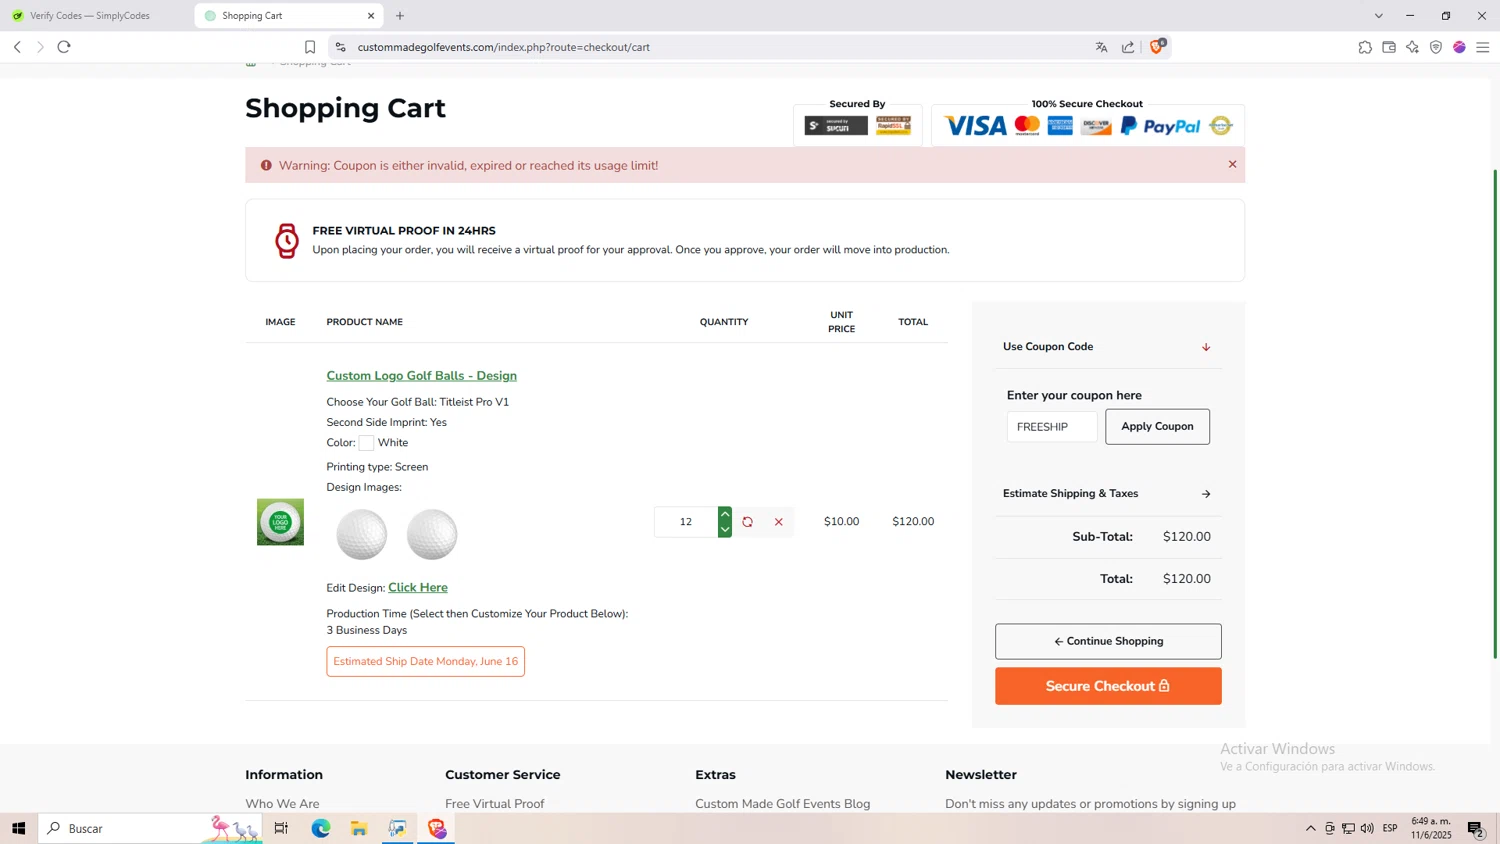
Task: Click the update quantity refresh icon
Action: click(x=747, y=522)
